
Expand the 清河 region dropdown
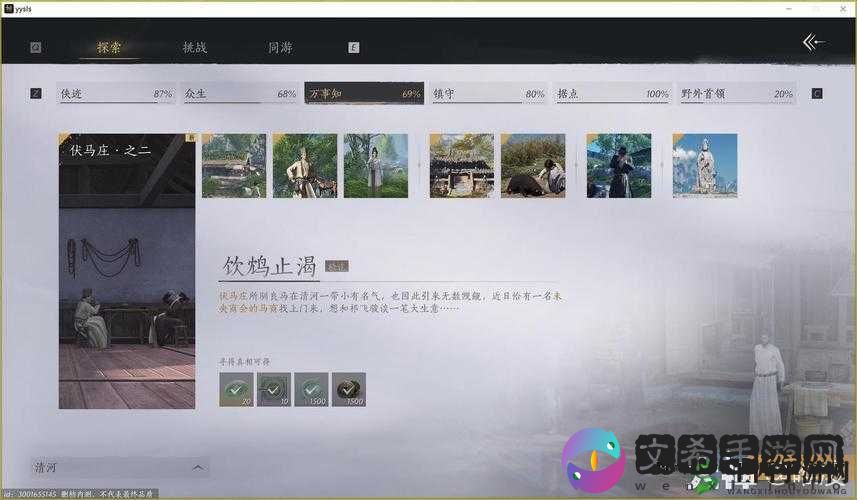[x=119, y=467]
